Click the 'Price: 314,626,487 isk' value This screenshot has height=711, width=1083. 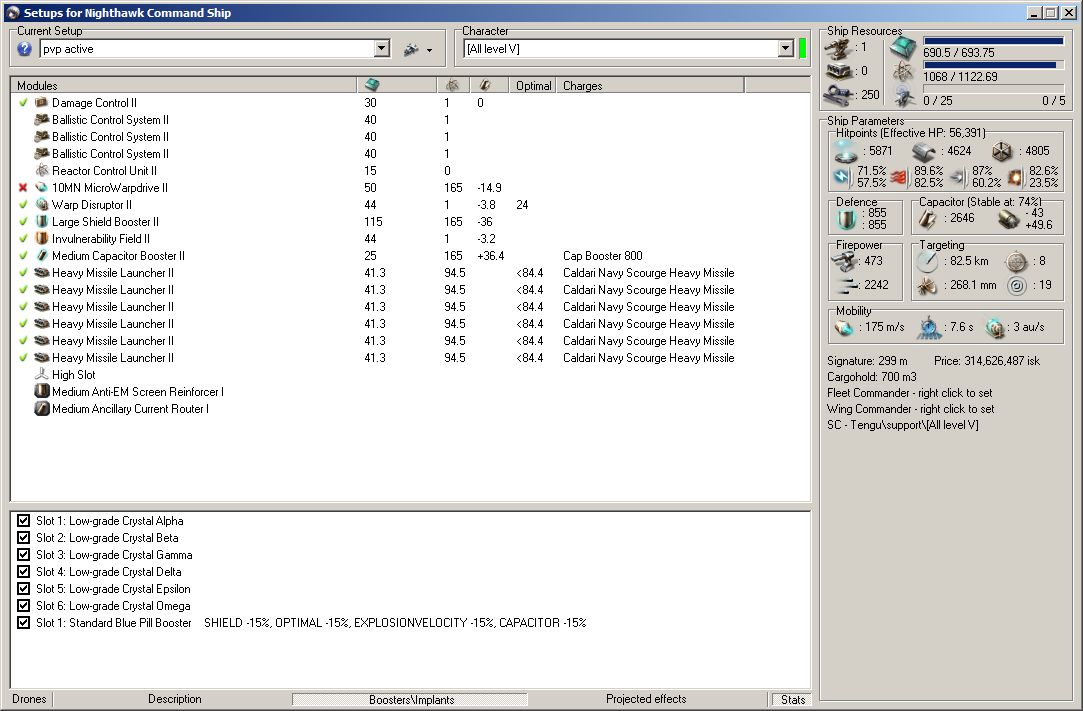click(x=986, y=361)
